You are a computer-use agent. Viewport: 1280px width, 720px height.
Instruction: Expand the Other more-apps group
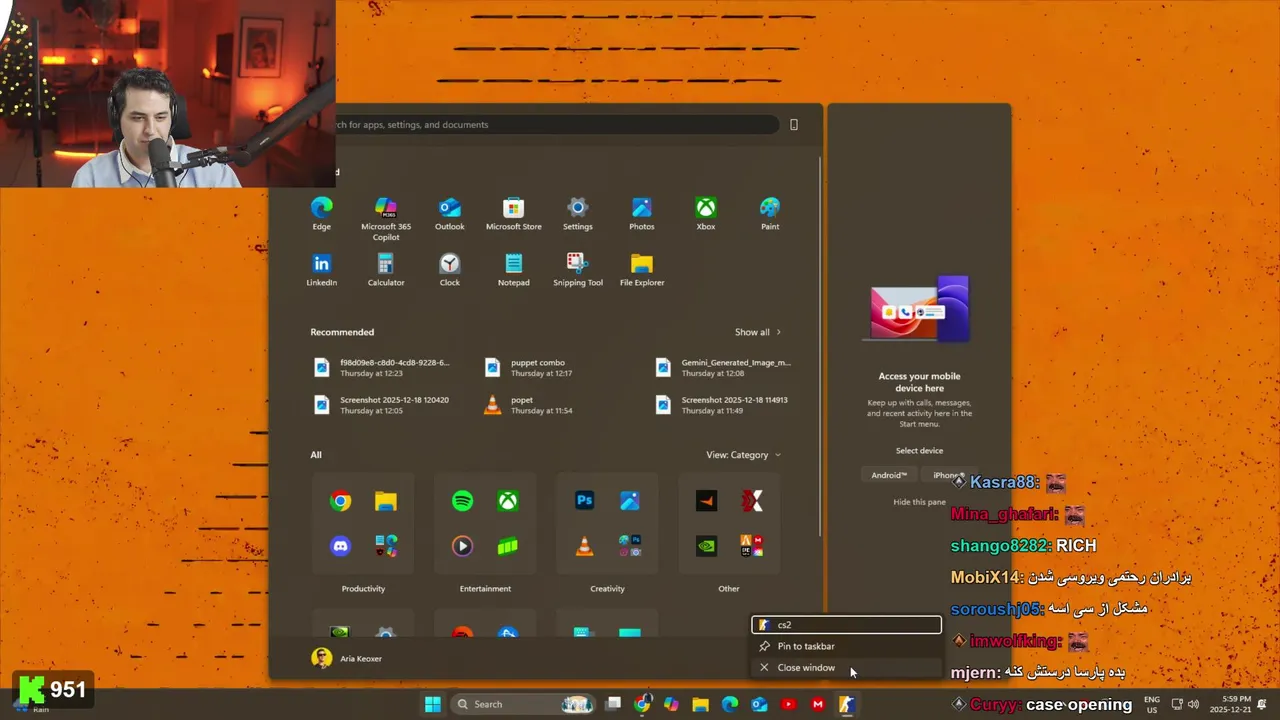[752, 546]
